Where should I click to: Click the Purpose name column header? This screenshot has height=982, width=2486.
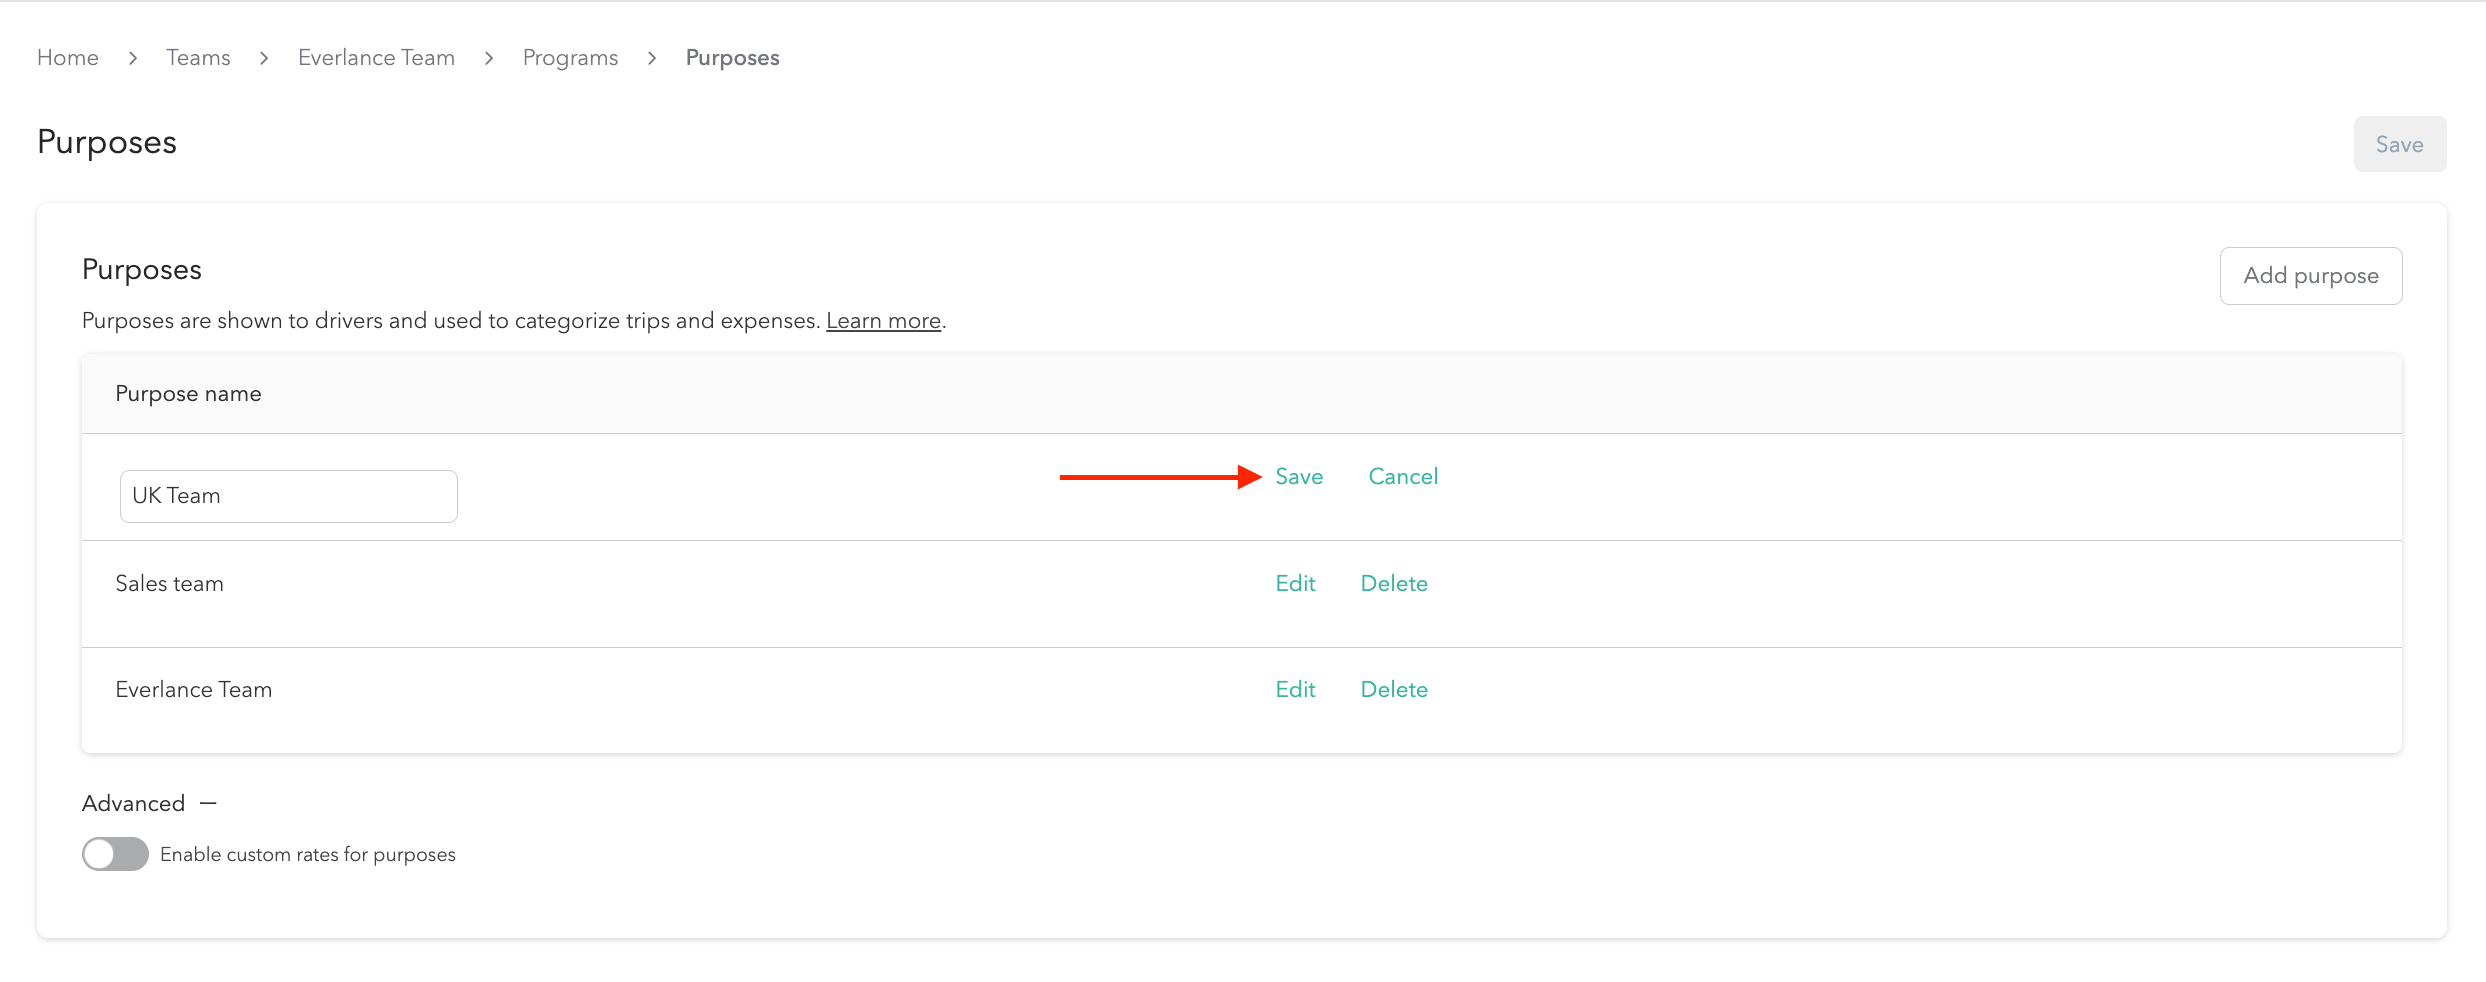click(x=188, y=394)
